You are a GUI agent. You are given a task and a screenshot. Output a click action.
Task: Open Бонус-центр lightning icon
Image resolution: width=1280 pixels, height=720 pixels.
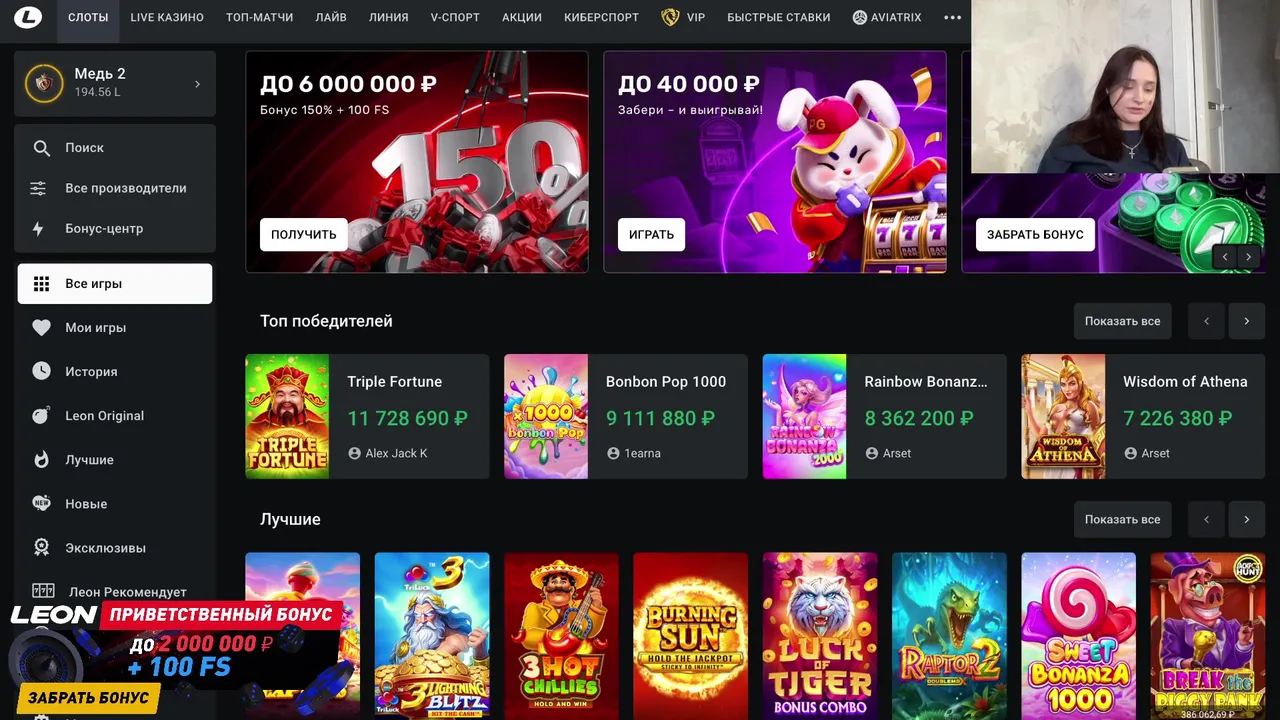point(38,229)
